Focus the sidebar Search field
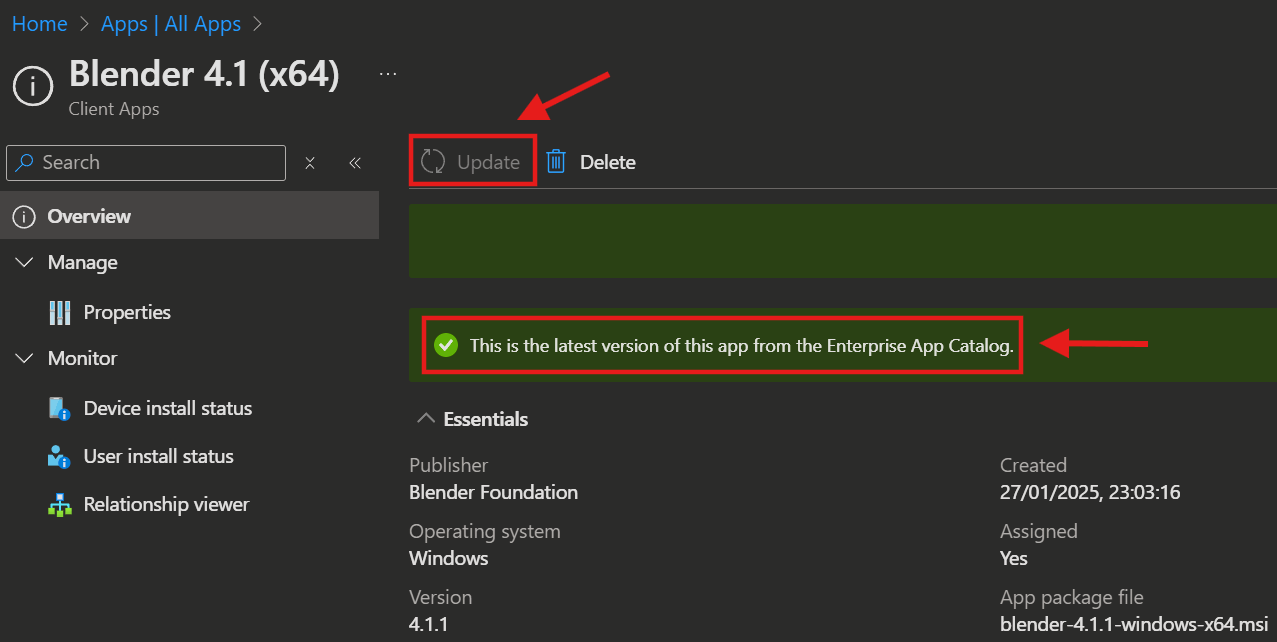Viewport: 1277px width, 642px height. click(146, 162)
